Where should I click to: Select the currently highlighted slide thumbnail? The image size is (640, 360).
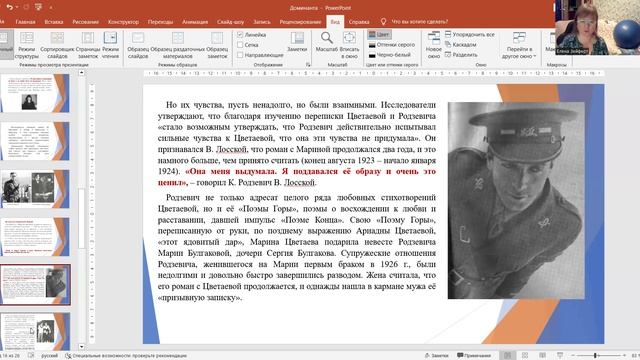[35, 284]
